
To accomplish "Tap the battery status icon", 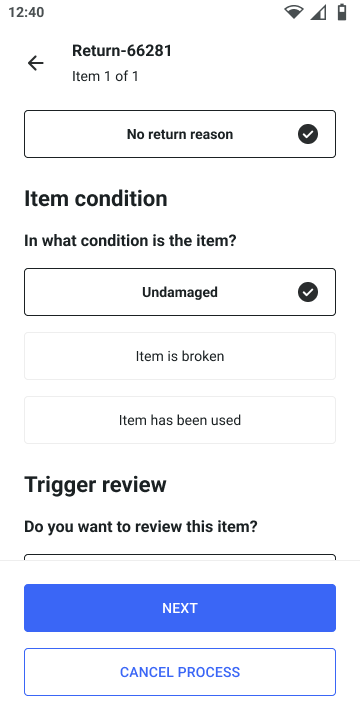I will [342, 12].
